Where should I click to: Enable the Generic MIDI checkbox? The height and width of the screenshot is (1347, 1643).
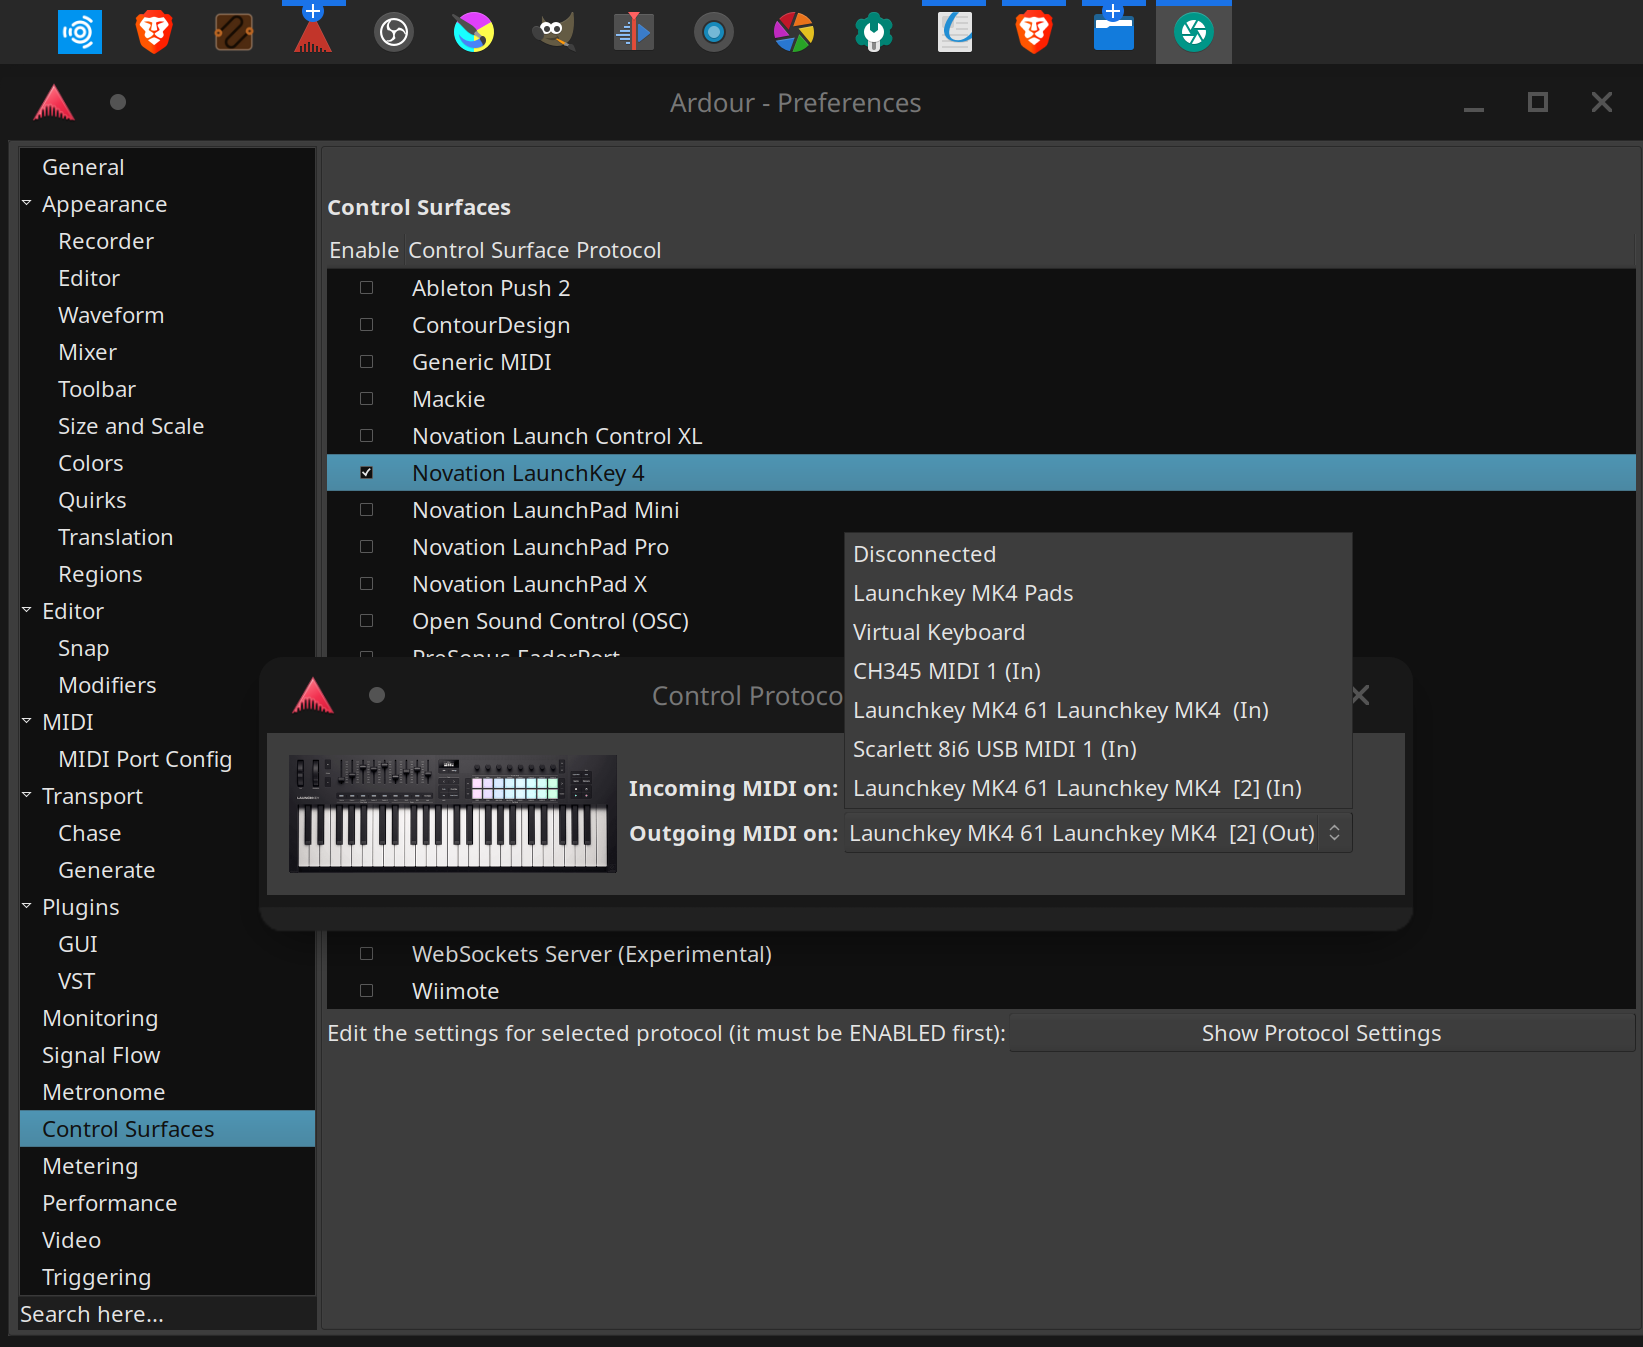[x=367, y=362]
